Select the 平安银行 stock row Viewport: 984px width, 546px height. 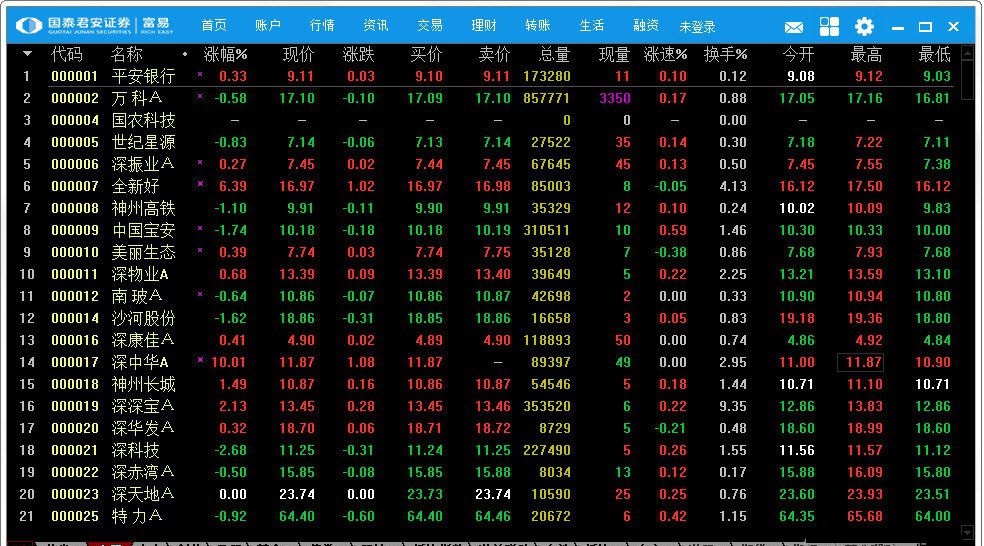pyautogui.click(x=483, y=77)
